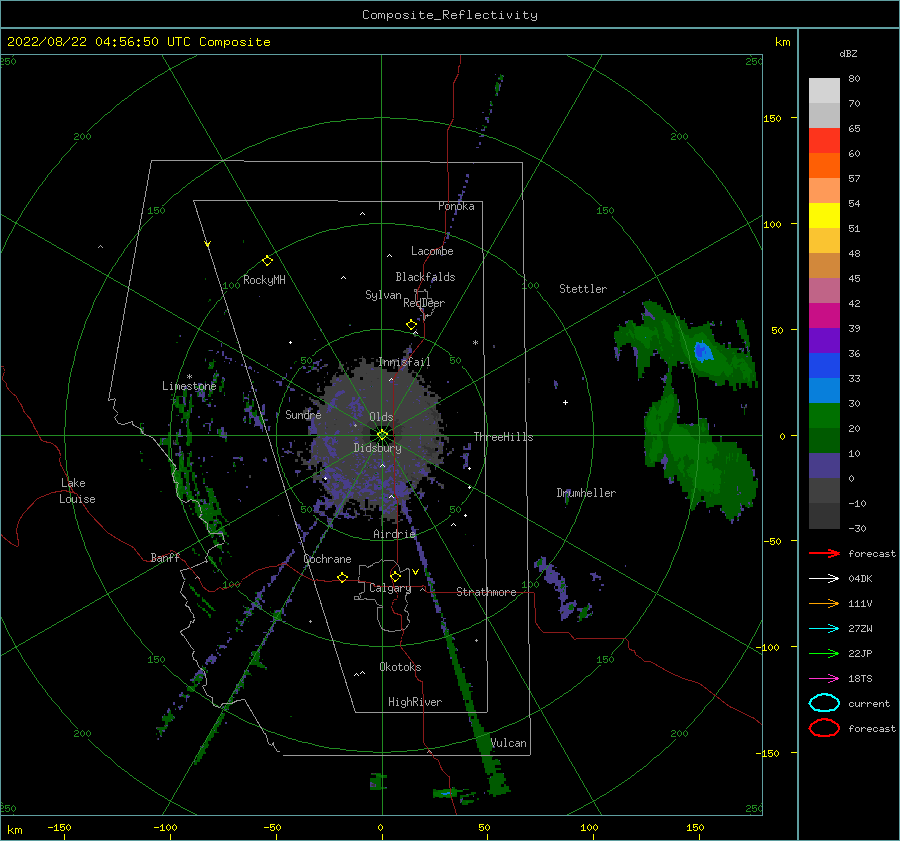Click the Sundre town label
The height and width of the screenshot is (841, 900).
click(x=303, y=414)
